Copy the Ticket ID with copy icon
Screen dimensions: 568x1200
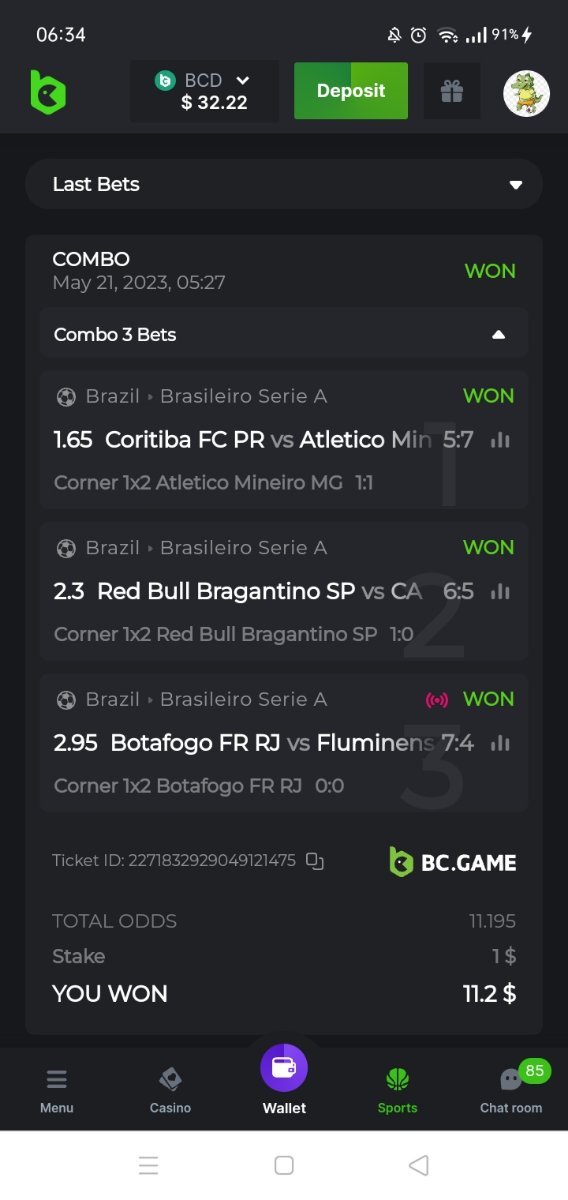[x=315, y=860]
